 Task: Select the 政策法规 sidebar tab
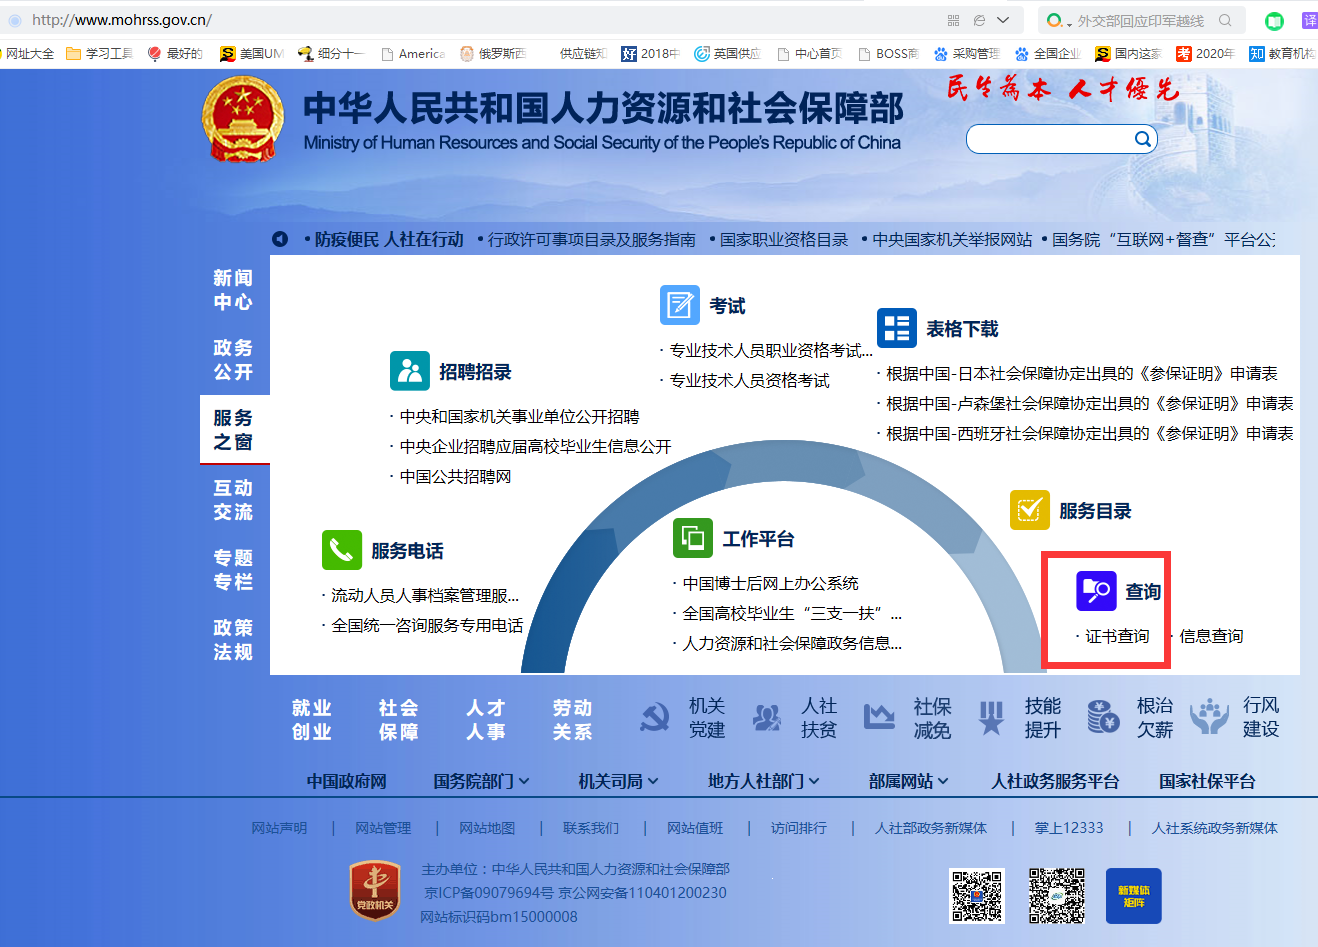point(234,641)
